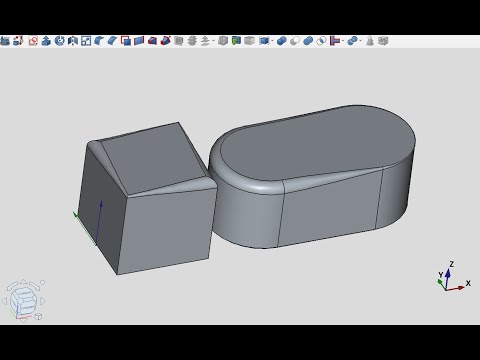Click the grey box icon beside green P

pyautogui.click(x=223, y=41)
